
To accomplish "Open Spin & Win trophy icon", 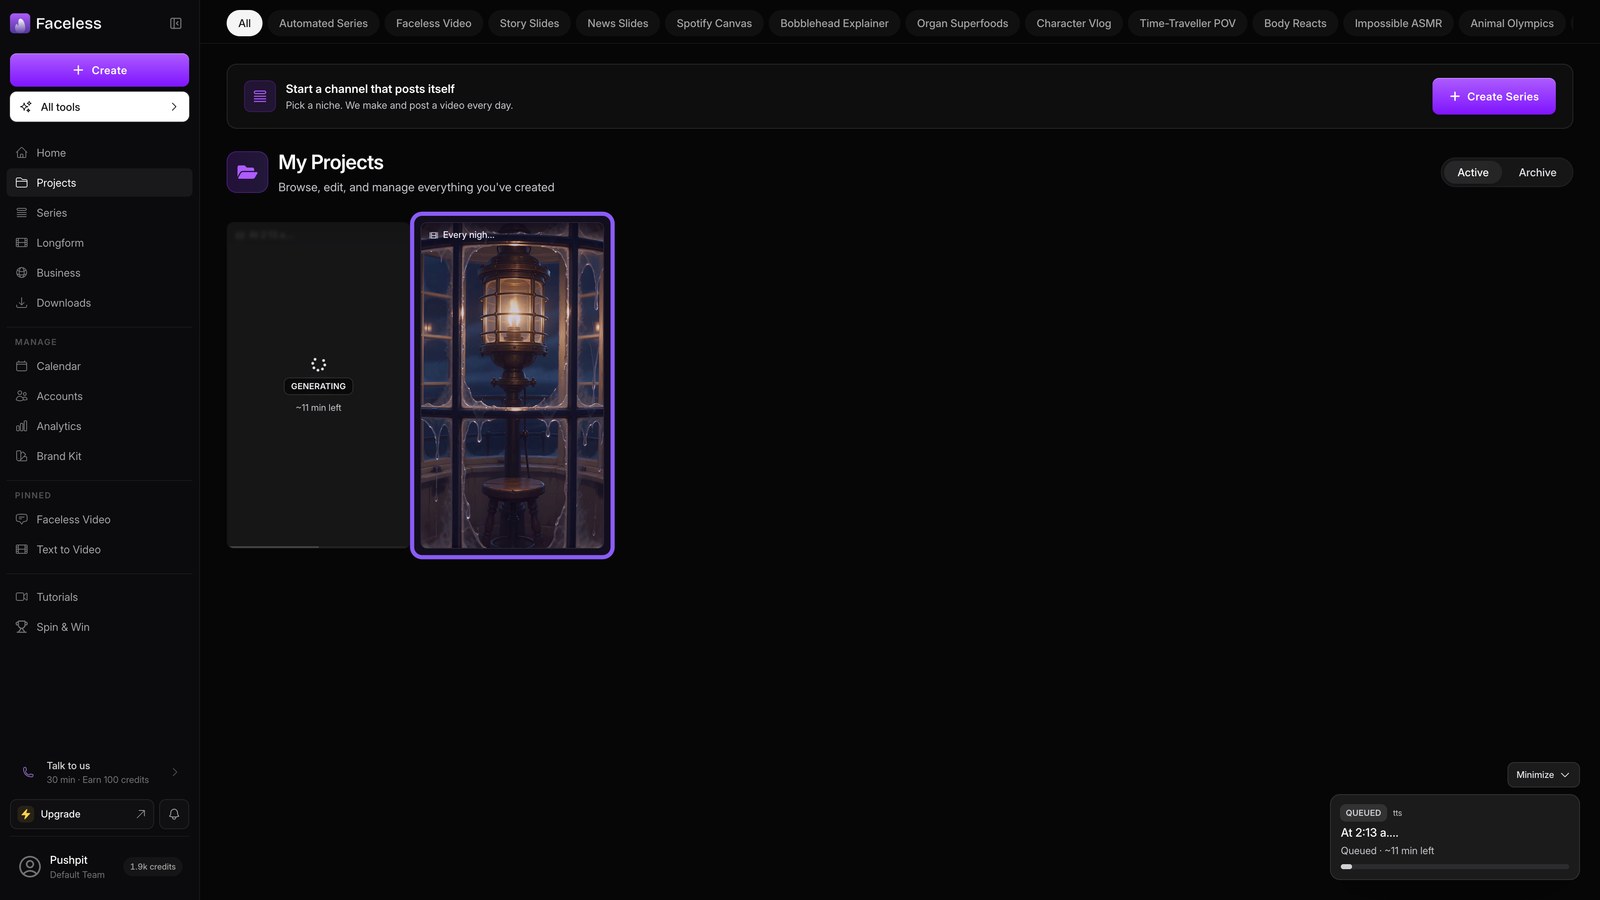I will point(22,627).
